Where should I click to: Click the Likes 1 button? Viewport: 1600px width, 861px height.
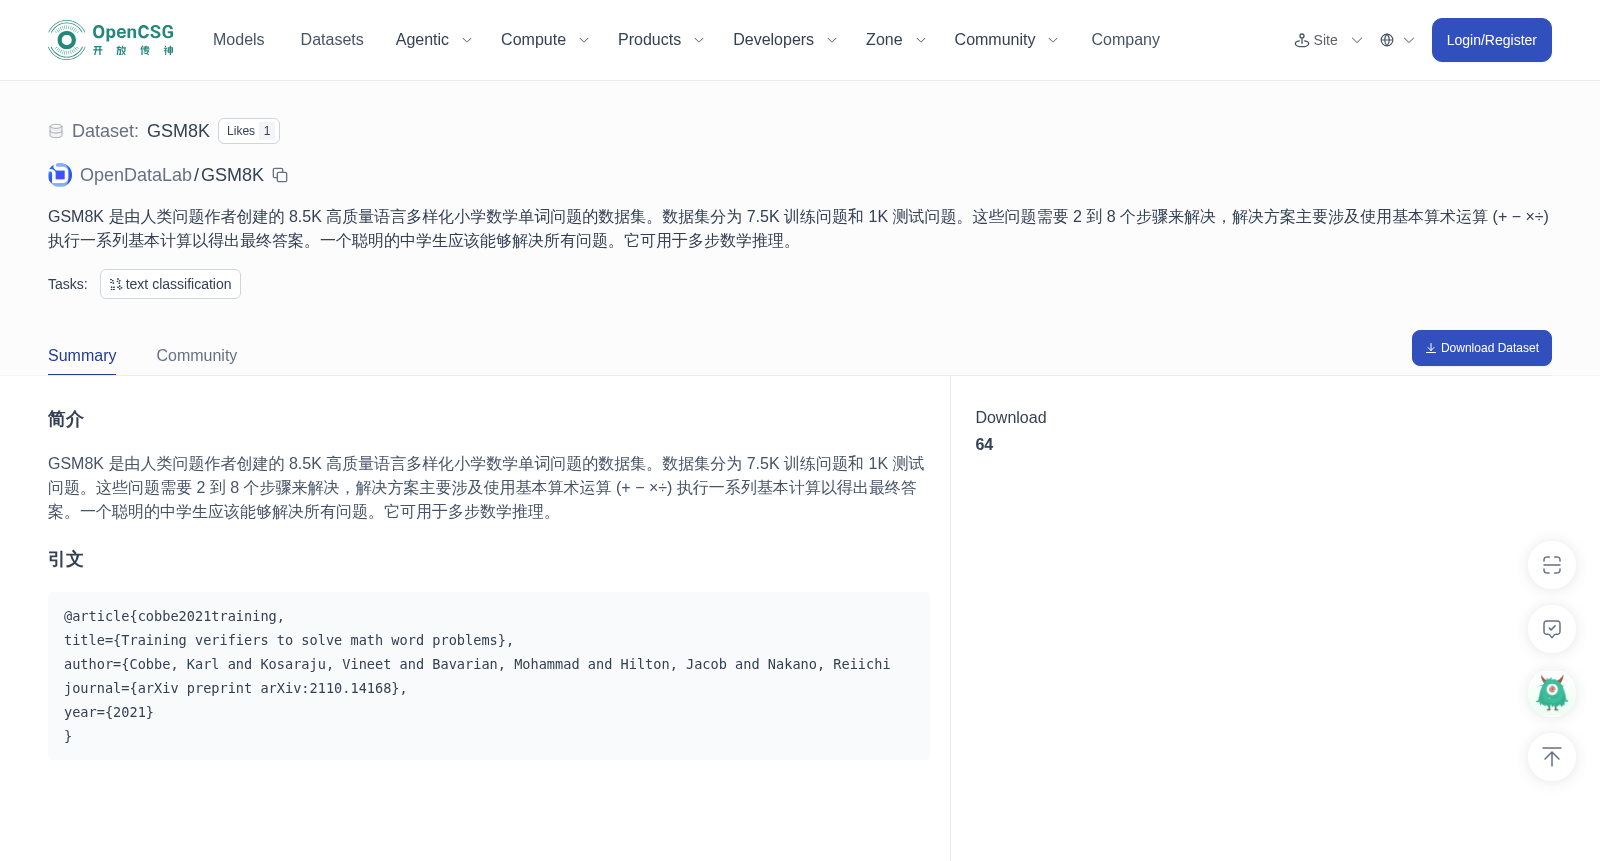249,131
